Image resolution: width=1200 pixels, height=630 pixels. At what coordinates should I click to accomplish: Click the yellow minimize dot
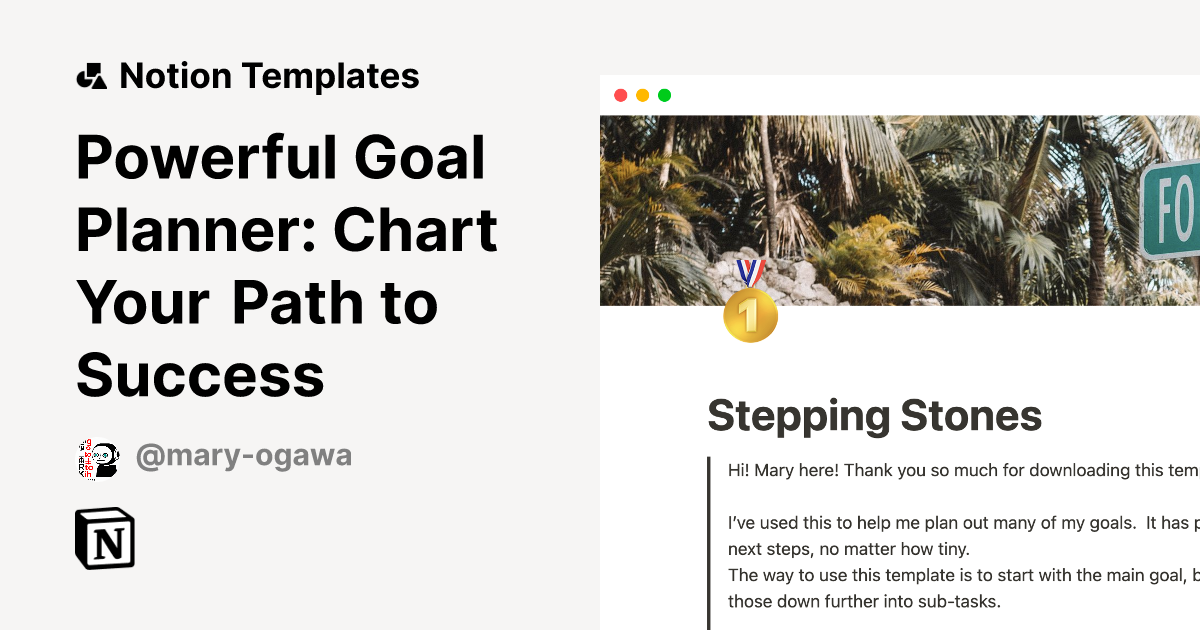643,95
